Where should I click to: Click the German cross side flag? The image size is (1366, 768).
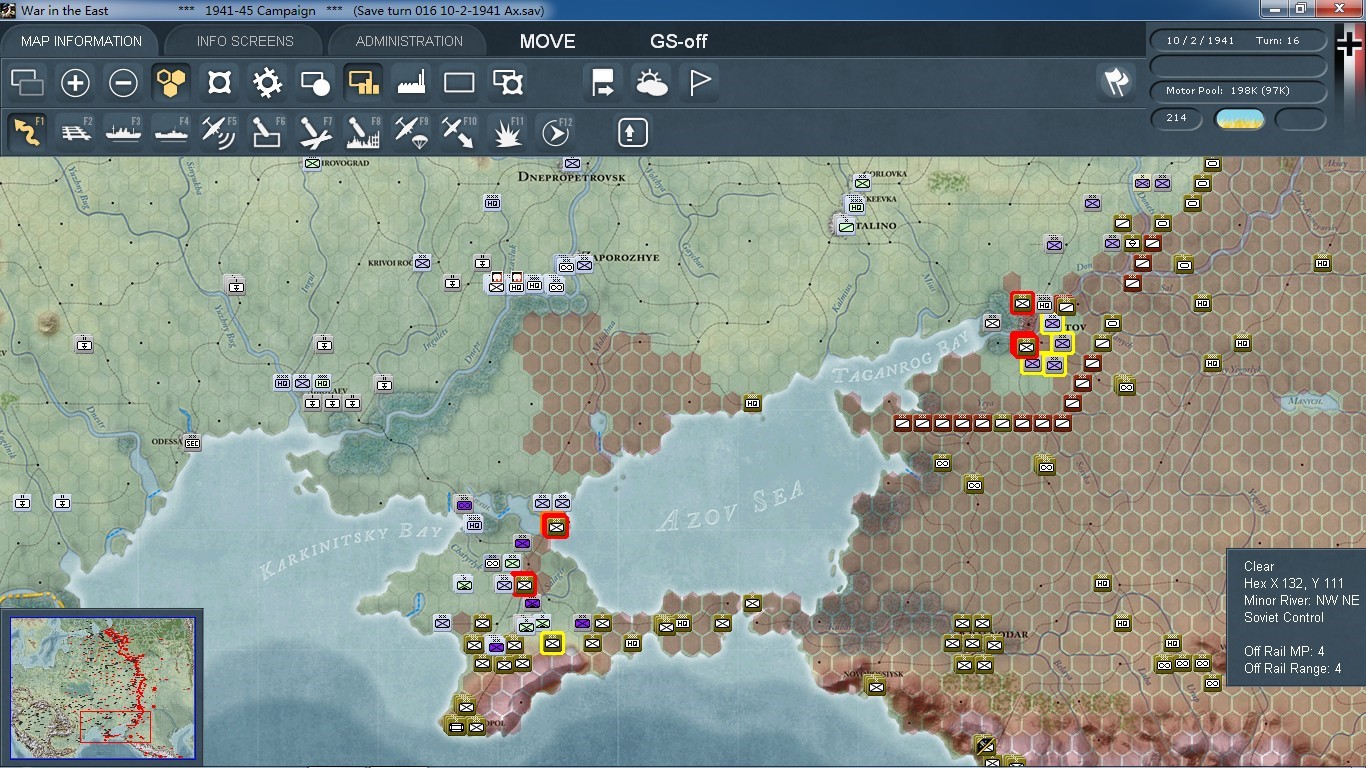[1349, 44]
